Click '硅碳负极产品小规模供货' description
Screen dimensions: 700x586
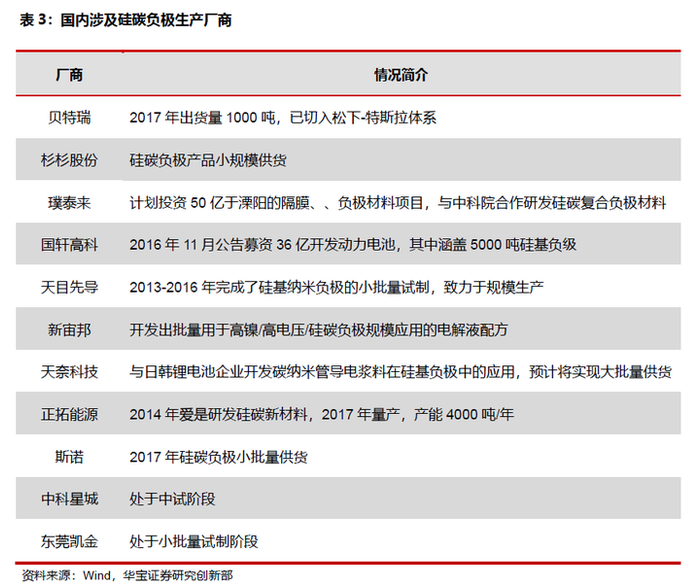pyautogui.click(x=208, y=160)
